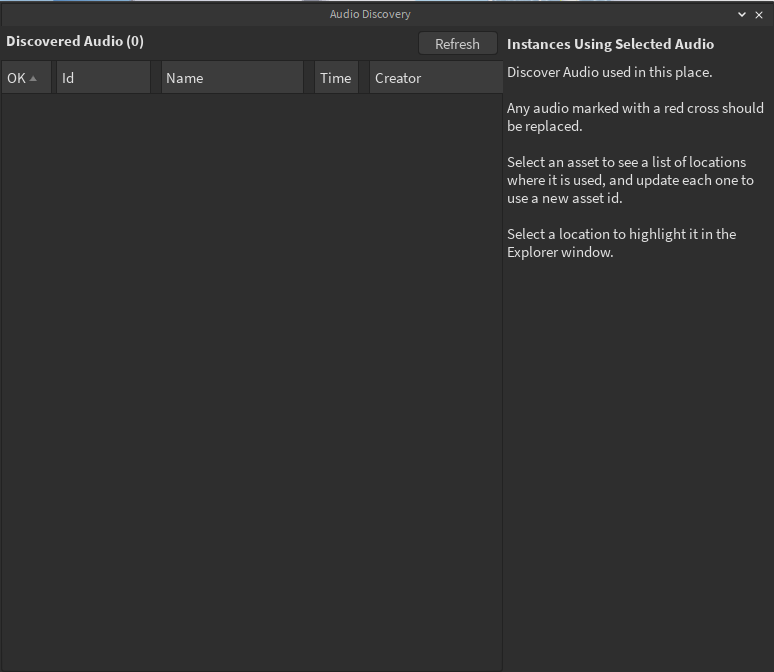774x672 pixels.
Task: Sort by the Name column header
Action: [232, 78]
